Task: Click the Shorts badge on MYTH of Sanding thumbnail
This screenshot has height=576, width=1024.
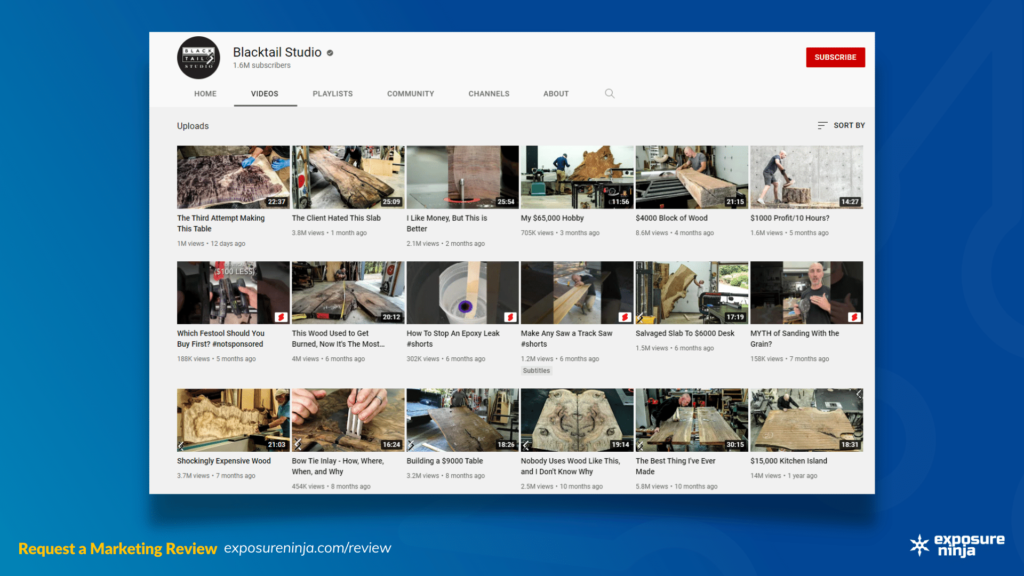Action: [x=854, y=317]
